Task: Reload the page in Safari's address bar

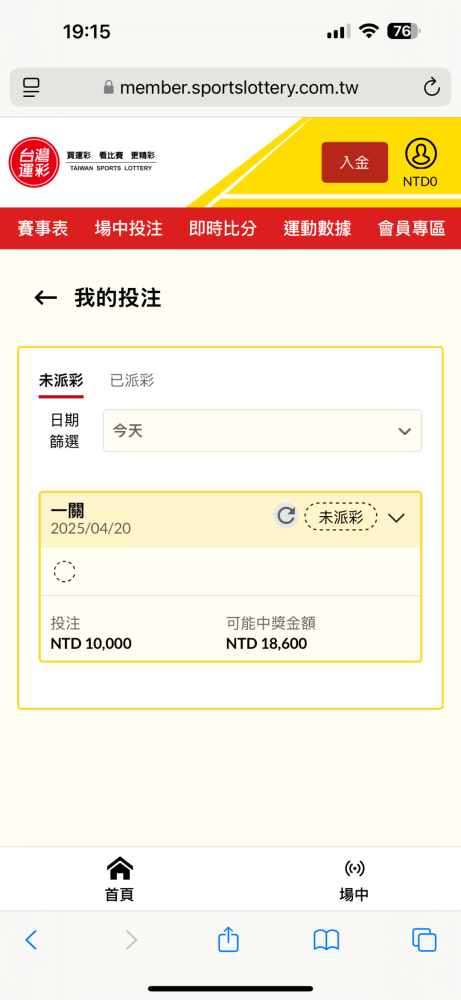Action: click(x=432, y=87)
